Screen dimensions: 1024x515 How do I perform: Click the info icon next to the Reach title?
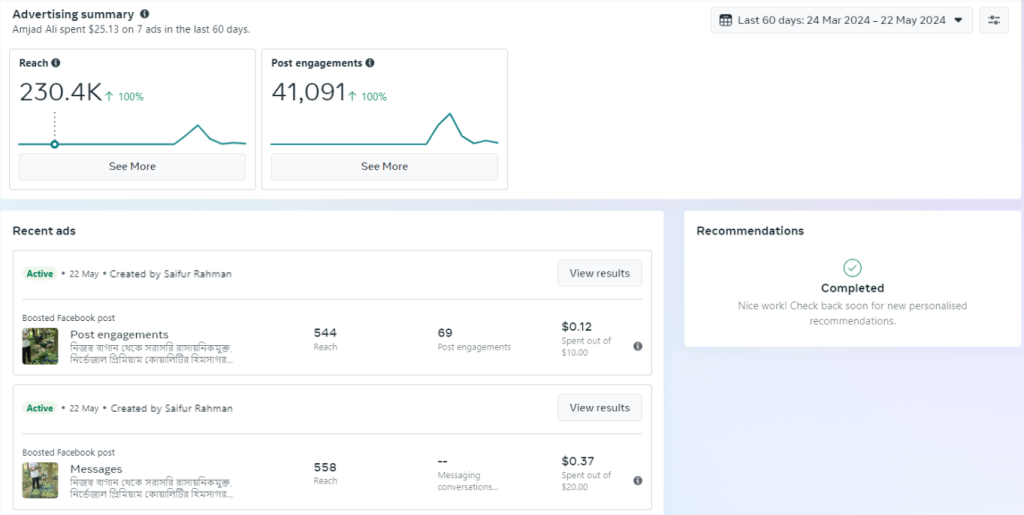coord(56,63)
